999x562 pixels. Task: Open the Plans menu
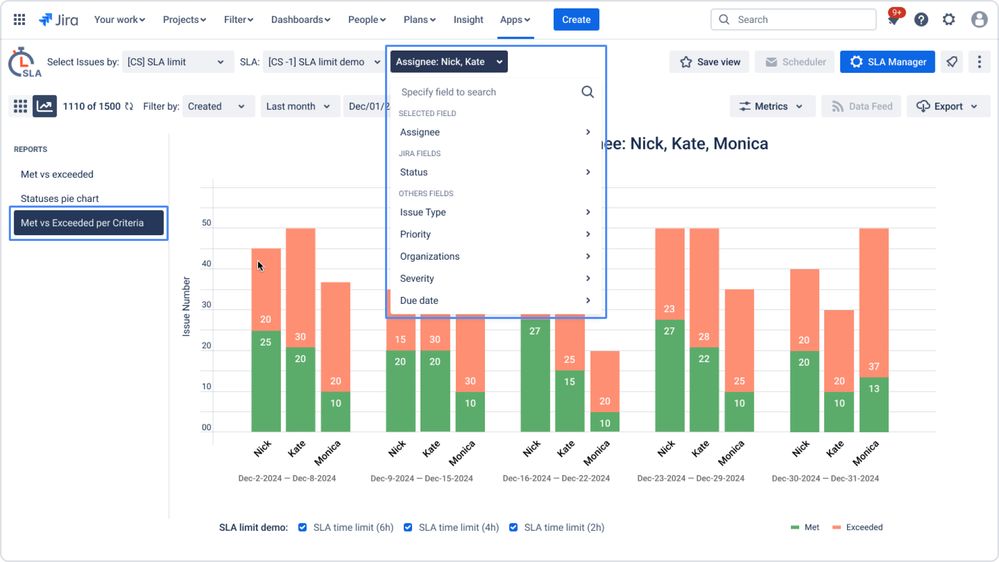pos(419,20)
